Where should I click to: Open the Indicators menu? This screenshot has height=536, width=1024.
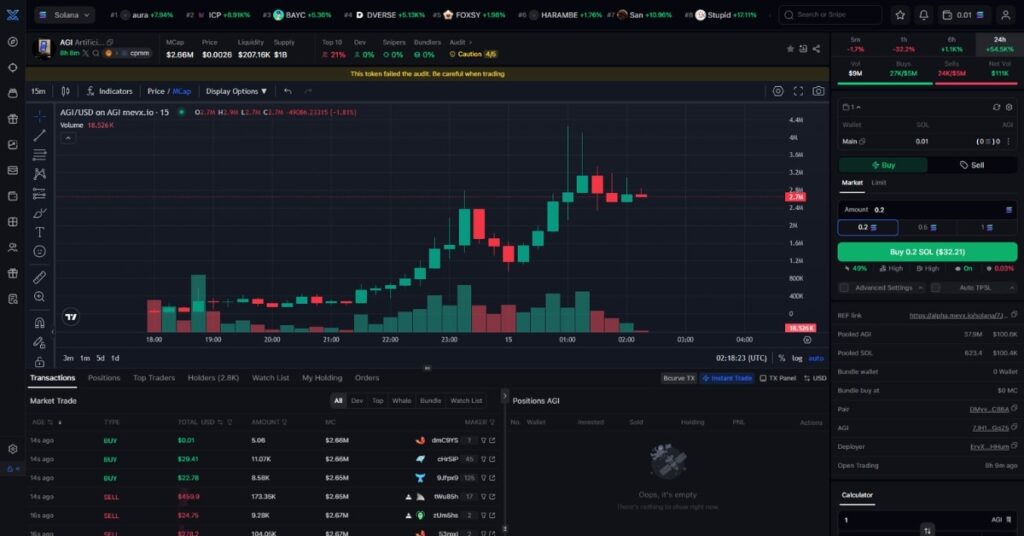pos(109,91)
